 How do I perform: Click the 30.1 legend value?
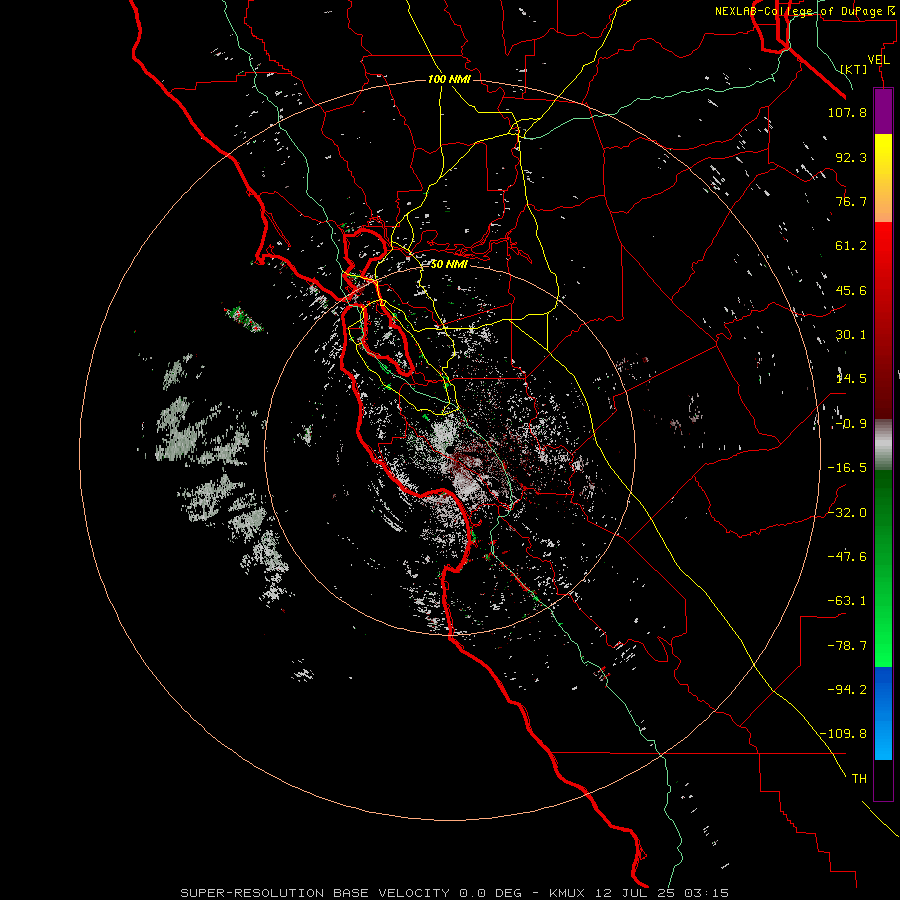(851, 335)
